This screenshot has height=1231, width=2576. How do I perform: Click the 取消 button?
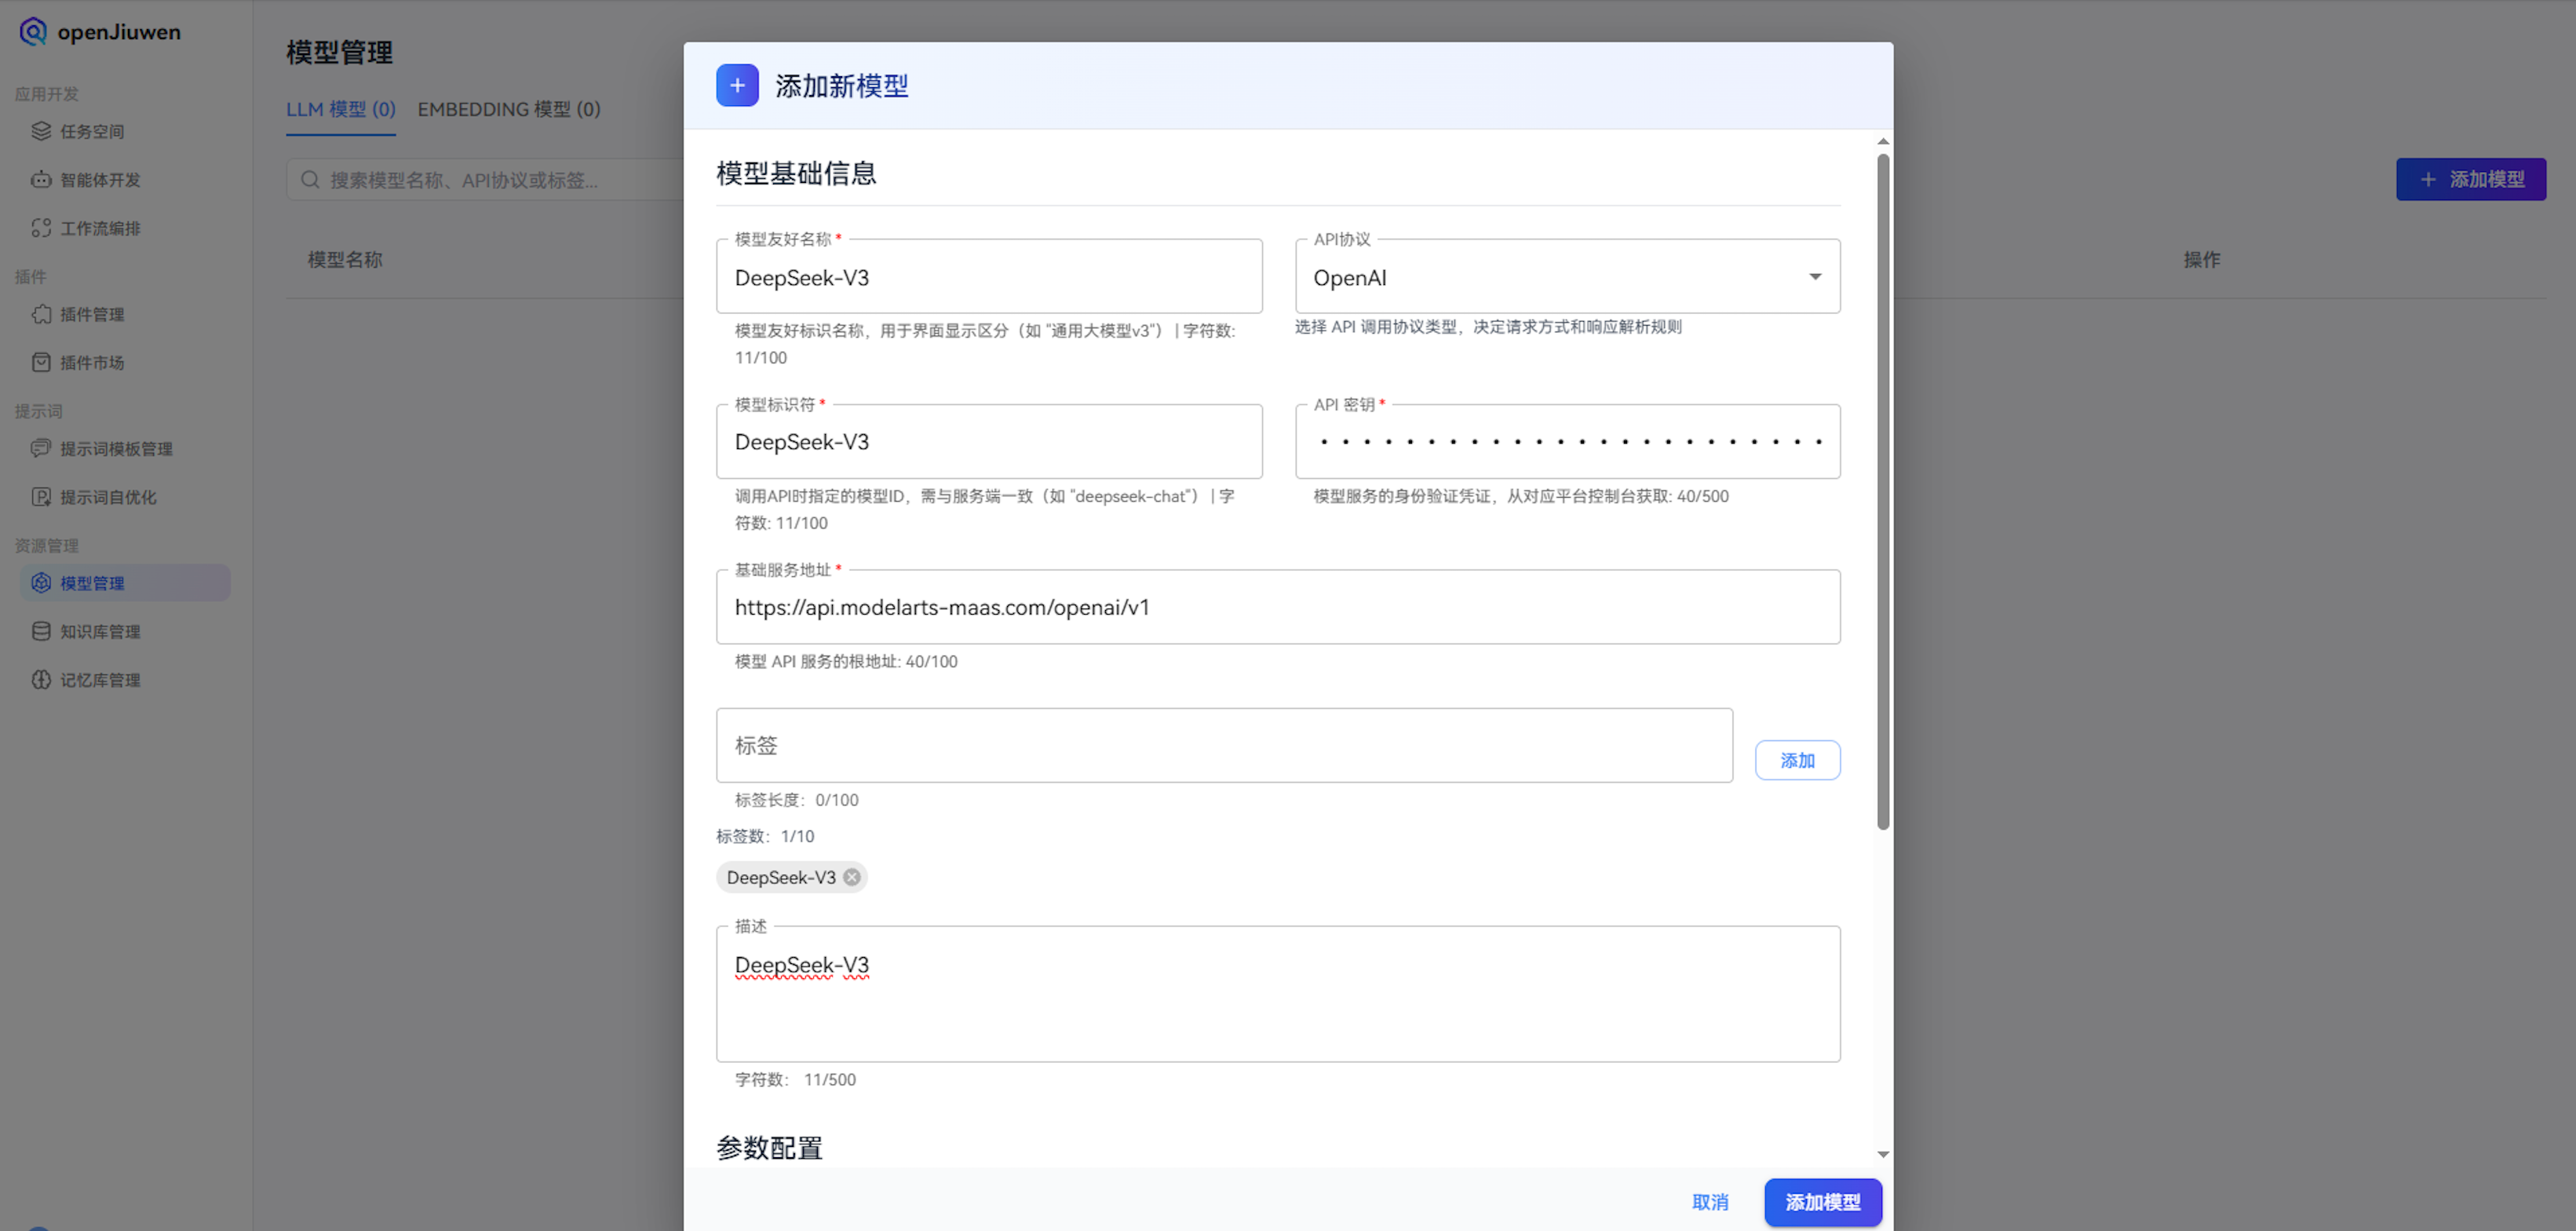click(1710, 1202)
